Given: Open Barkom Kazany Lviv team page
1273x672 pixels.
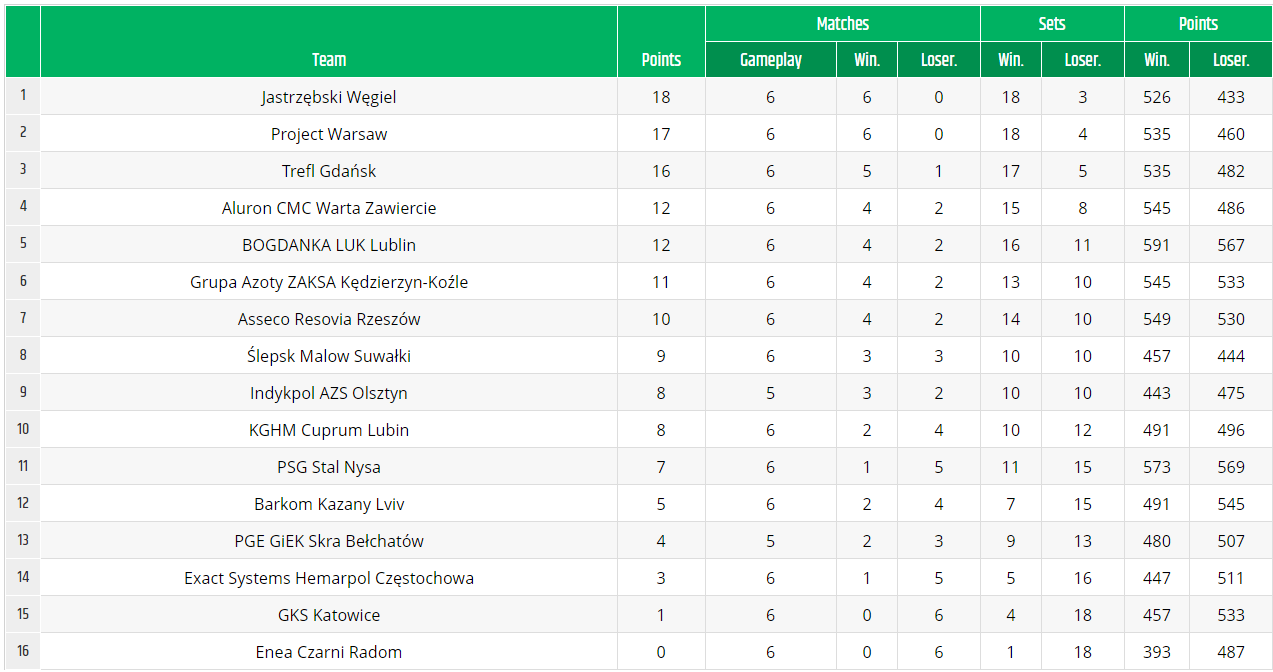Looking at the screenshot, I should (329, 504).
